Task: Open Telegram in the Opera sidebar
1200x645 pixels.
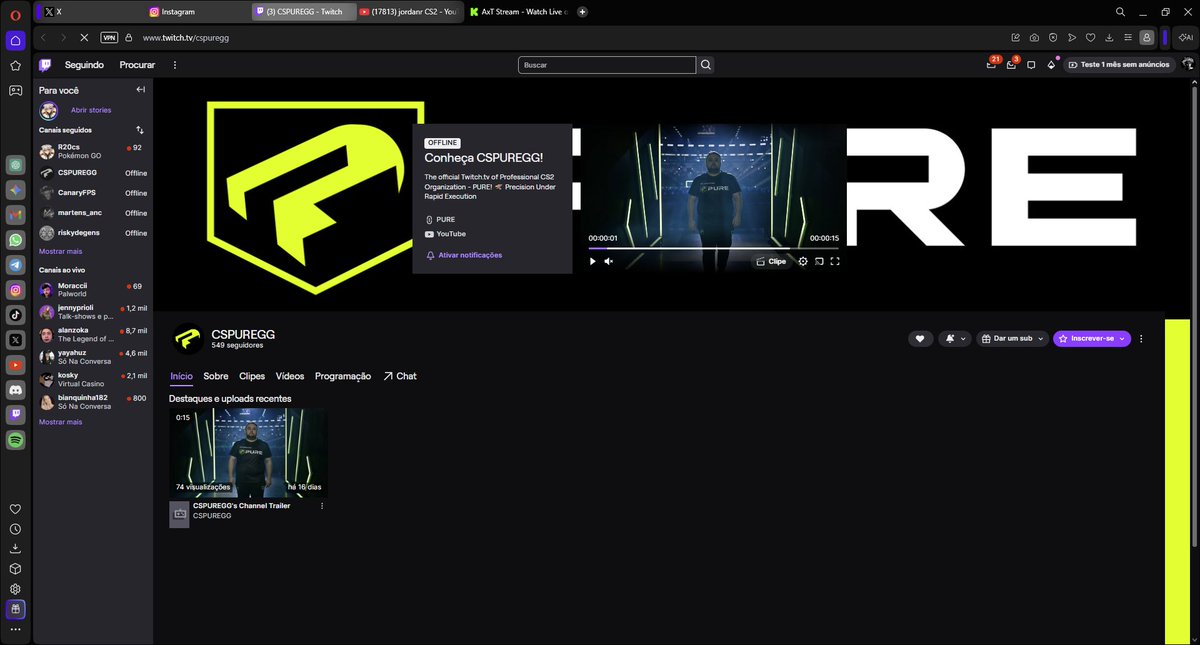Action: 16,265
